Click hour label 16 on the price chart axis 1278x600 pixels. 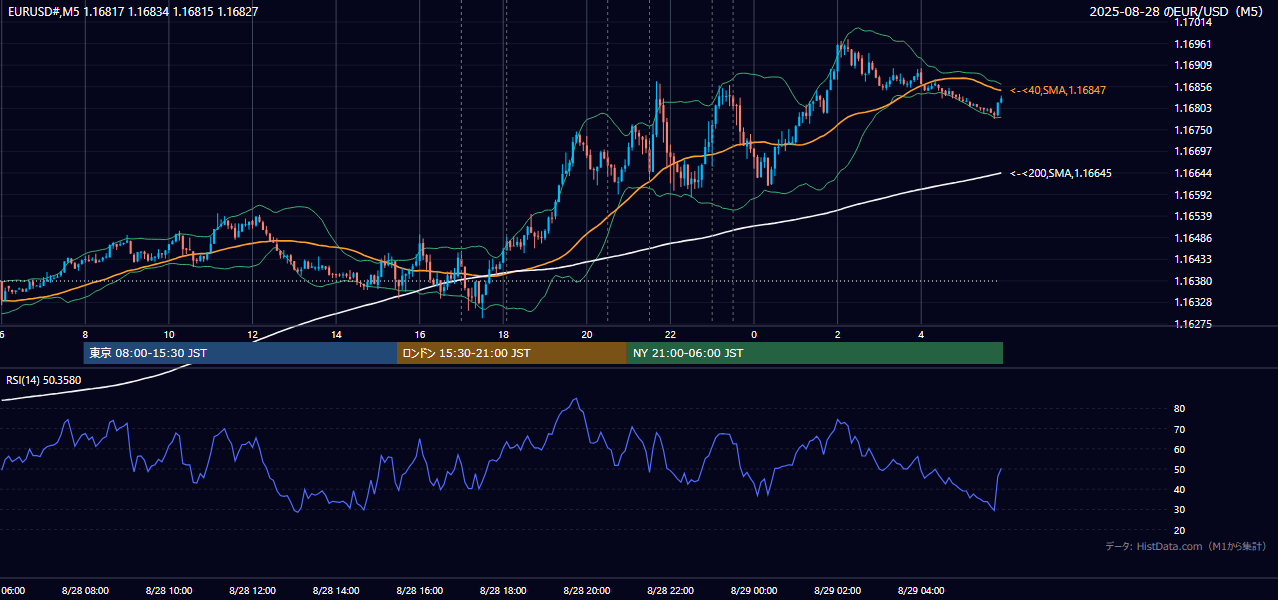420,335
